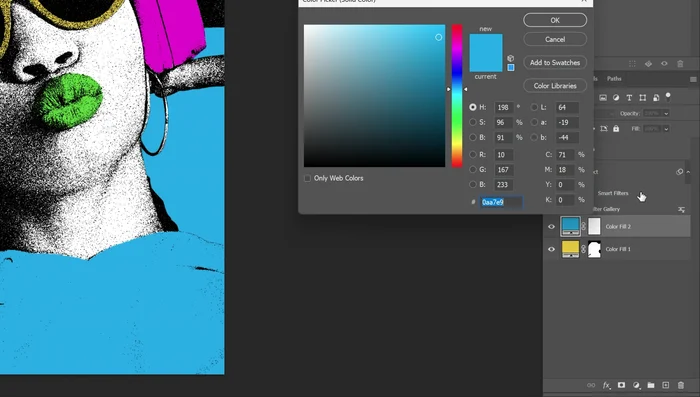Screen dimensions: 700x397
Task: Click the small web-safe color swatch
Action: [x=511, y=67]
